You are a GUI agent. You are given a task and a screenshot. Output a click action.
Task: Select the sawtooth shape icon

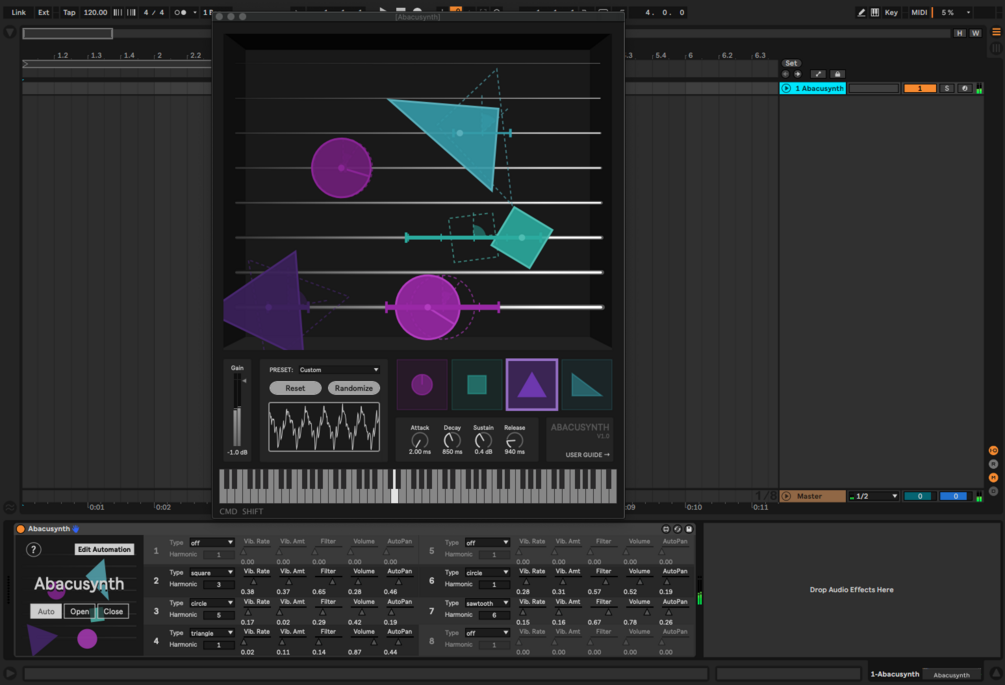[x=586, y=384]
